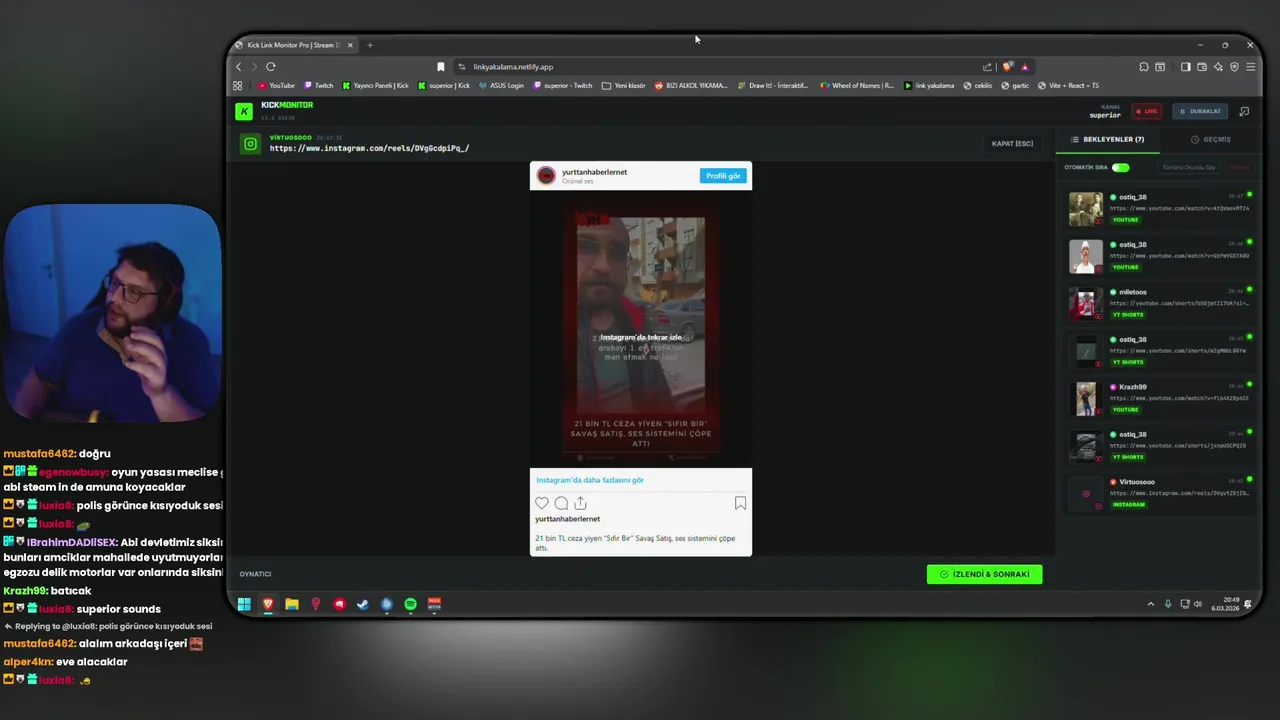Open the Yayıncı Paneli | Kick bookmark

pyautogui.click(x=375, y=85)
